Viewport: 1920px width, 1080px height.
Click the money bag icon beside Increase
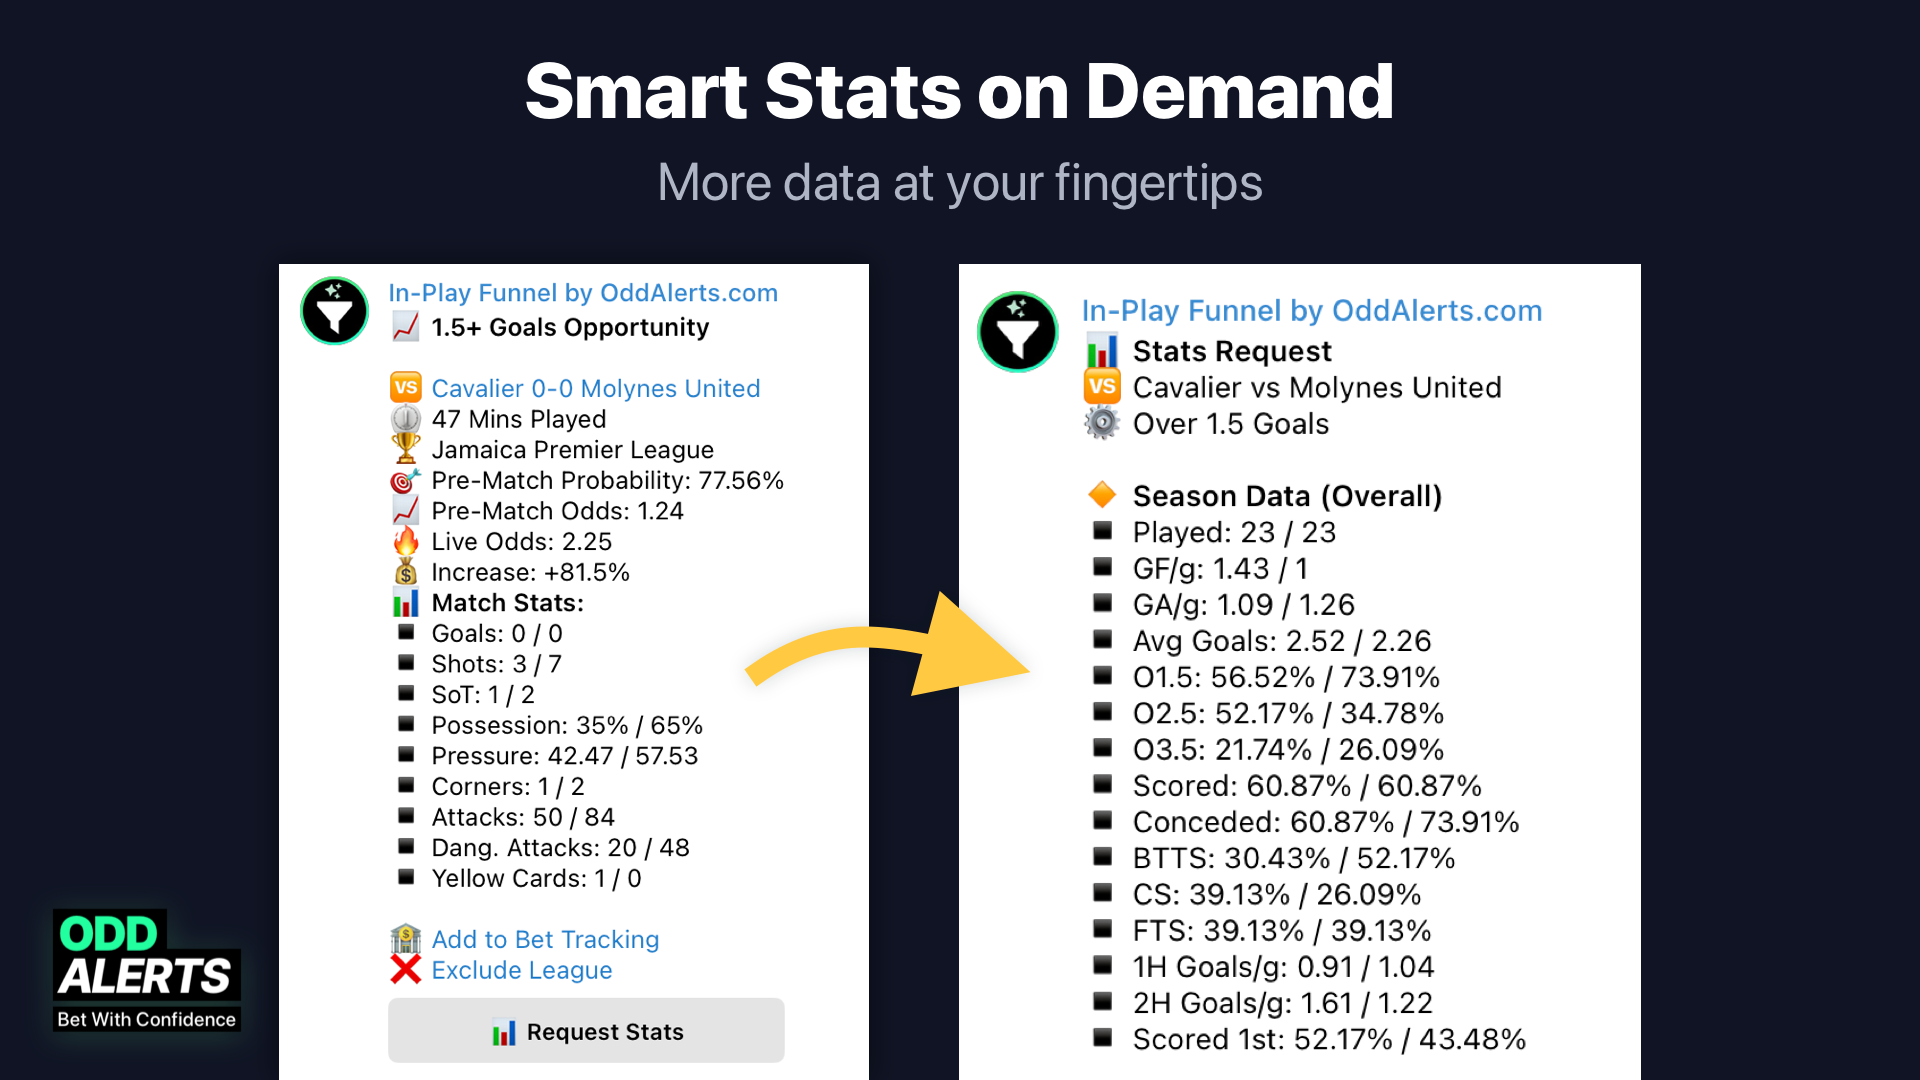pos(405,572)
